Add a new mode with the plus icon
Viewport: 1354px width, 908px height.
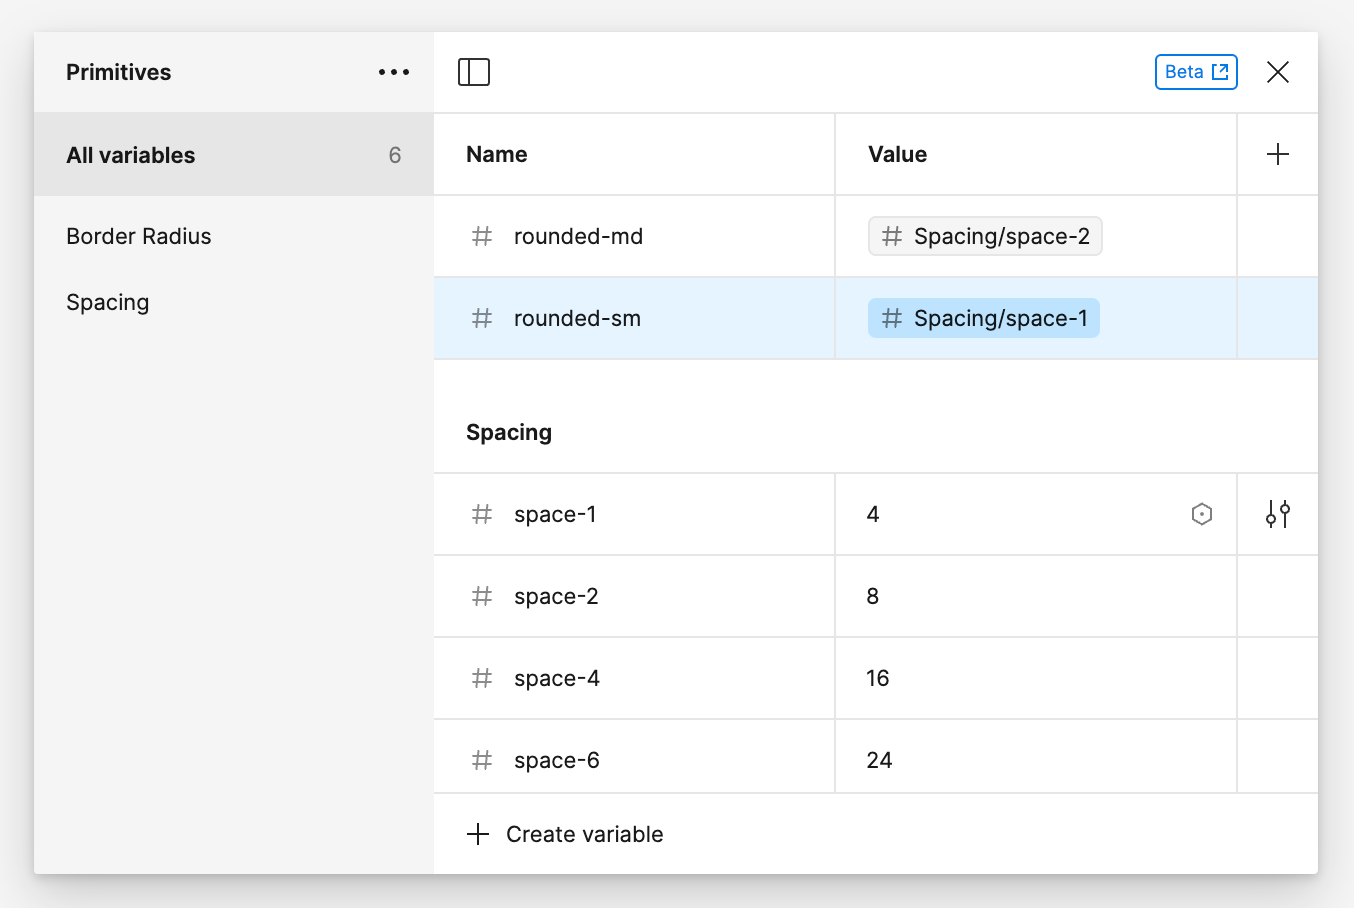tap(1278, 154)
